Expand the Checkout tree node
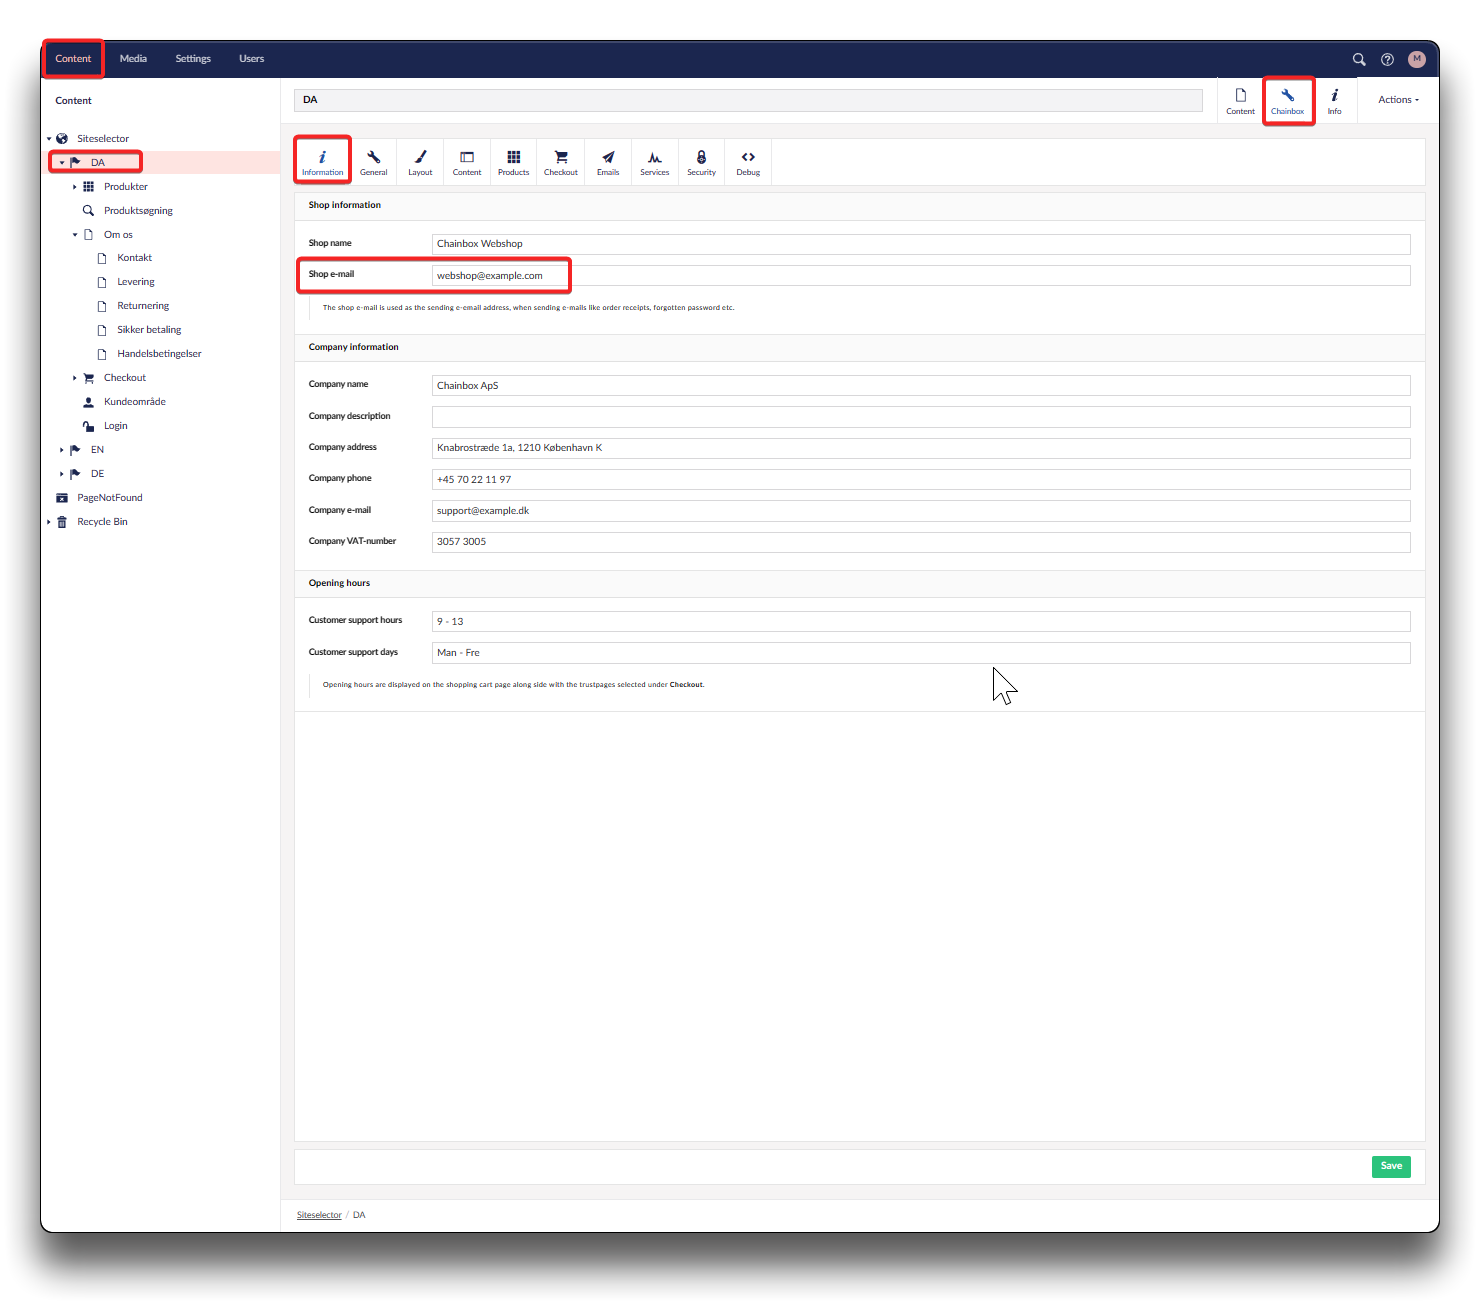This screenshot has width=1480, height=1305. pos(75,378)
